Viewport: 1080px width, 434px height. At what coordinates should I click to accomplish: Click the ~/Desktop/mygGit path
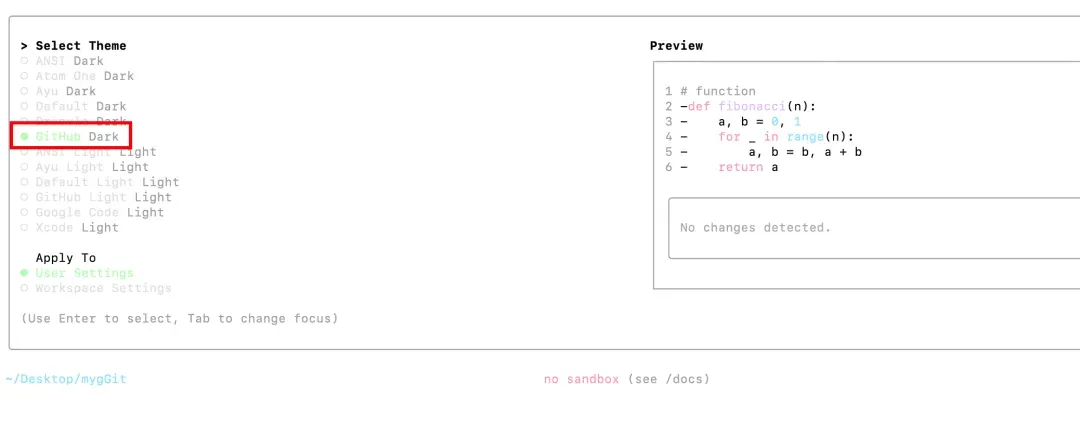65,379
